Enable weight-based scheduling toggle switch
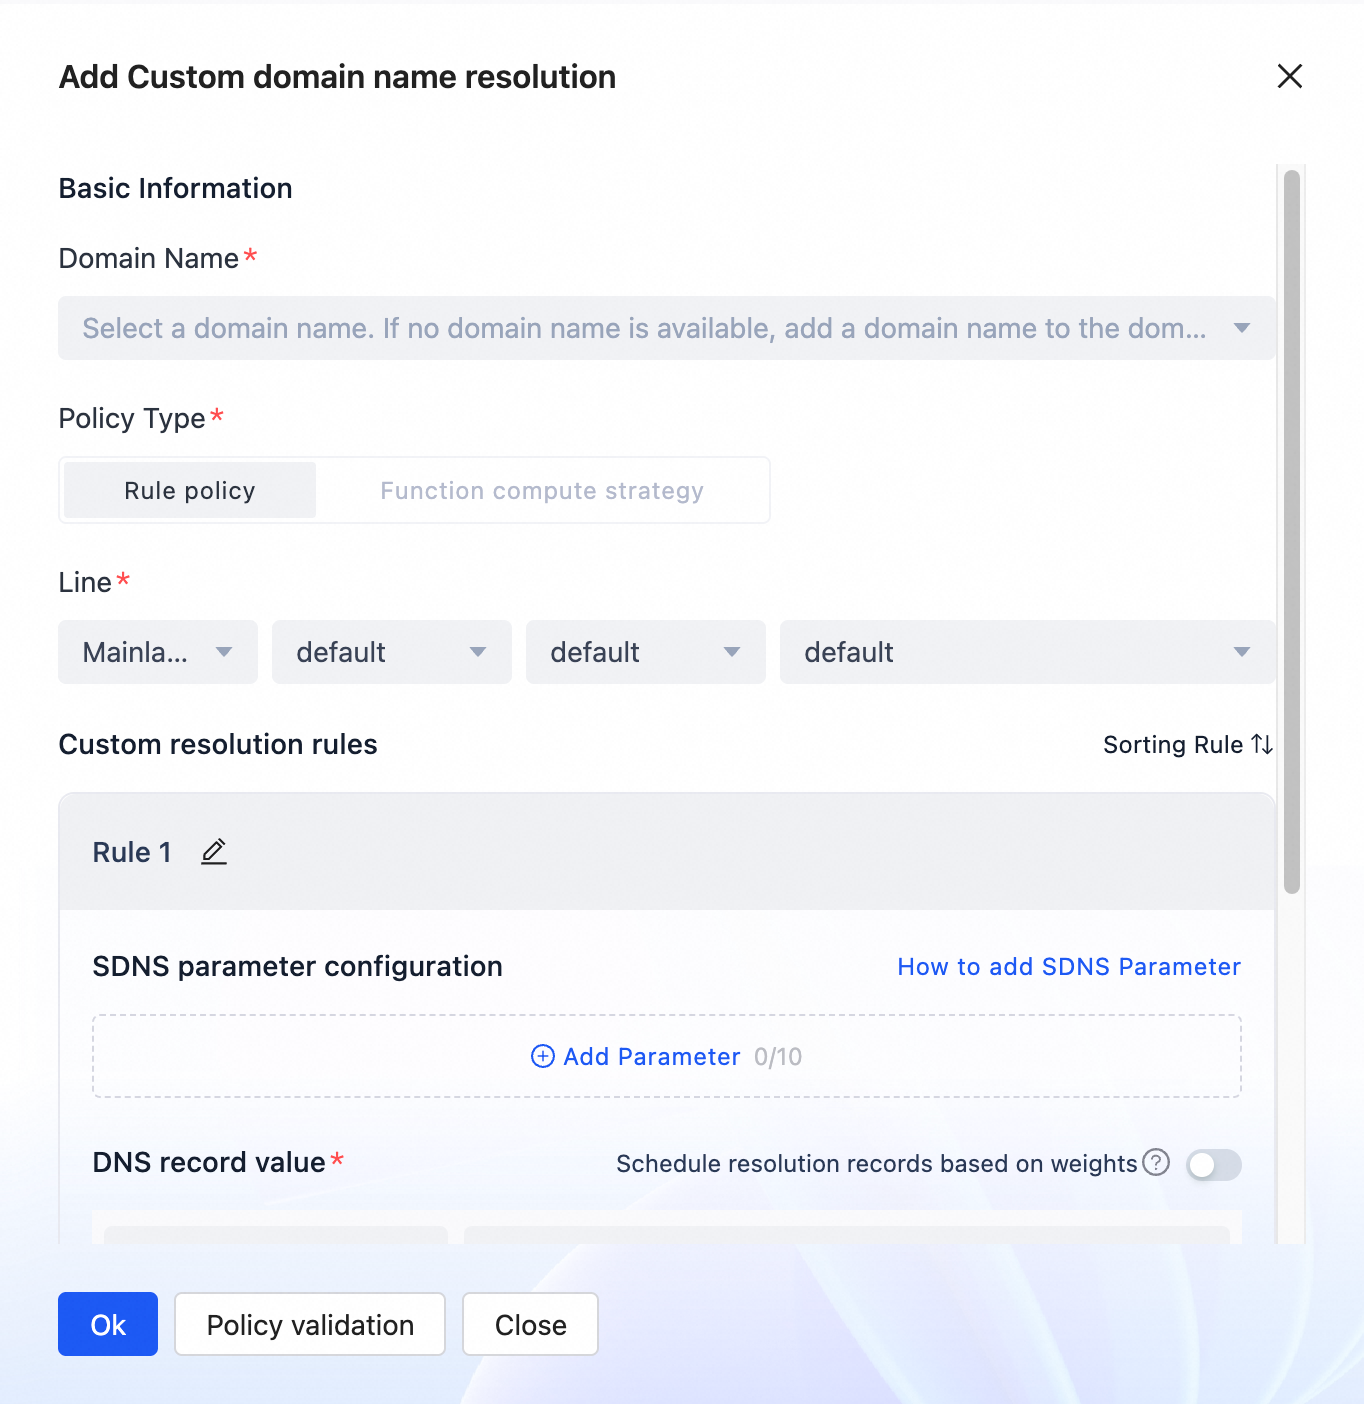The width and height of the screenshot is (1364, 1404). pos(1213,1165)
